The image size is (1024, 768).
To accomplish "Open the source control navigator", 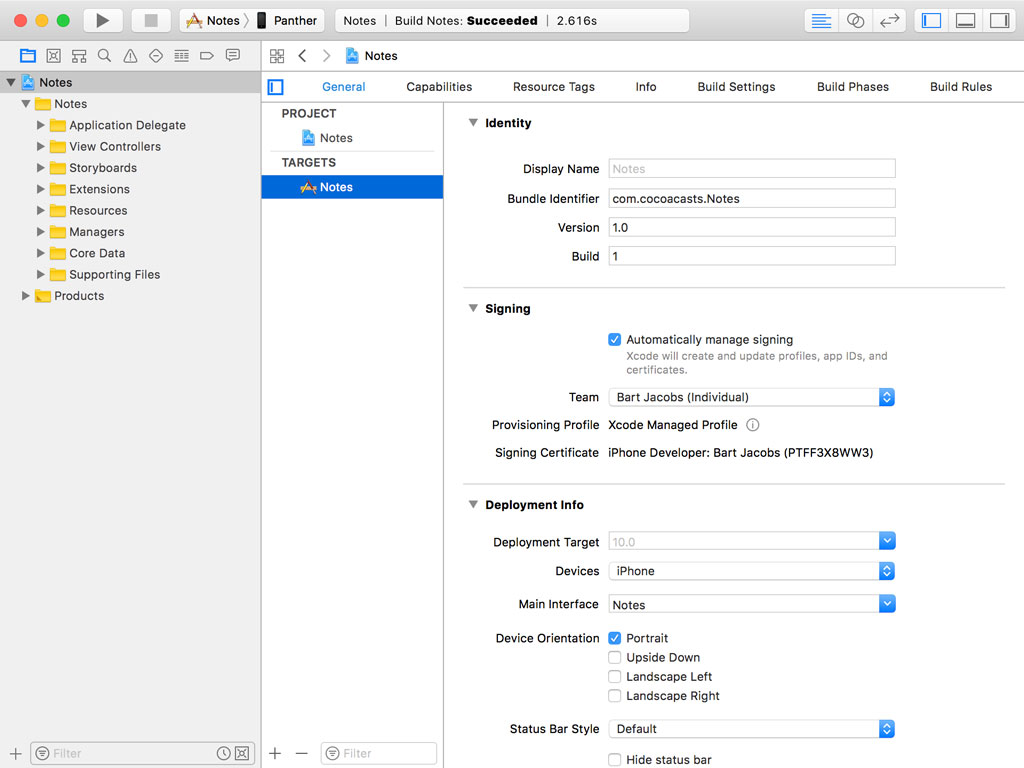I will [x=54, y=56].
